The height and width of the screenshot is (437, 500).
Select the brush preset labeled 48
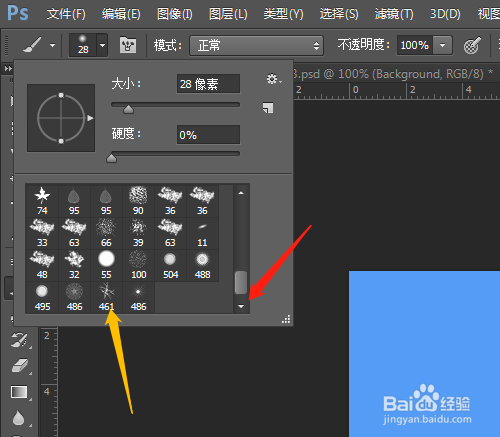click(42, 265)
